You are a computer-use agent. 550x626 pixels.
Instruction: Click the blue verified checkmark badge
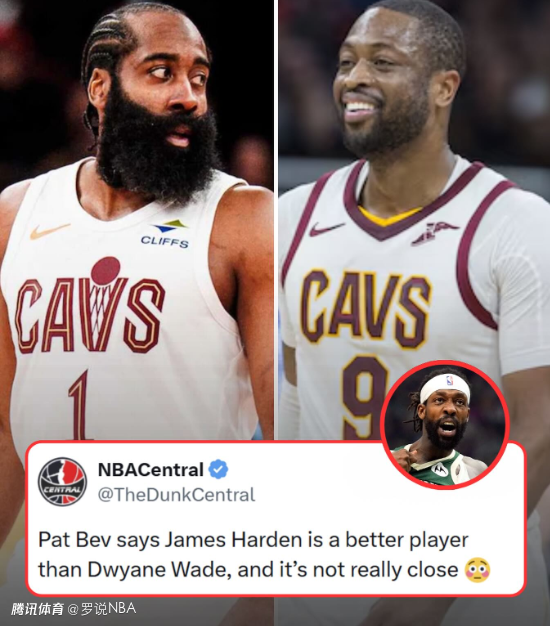tap(219, 470)
